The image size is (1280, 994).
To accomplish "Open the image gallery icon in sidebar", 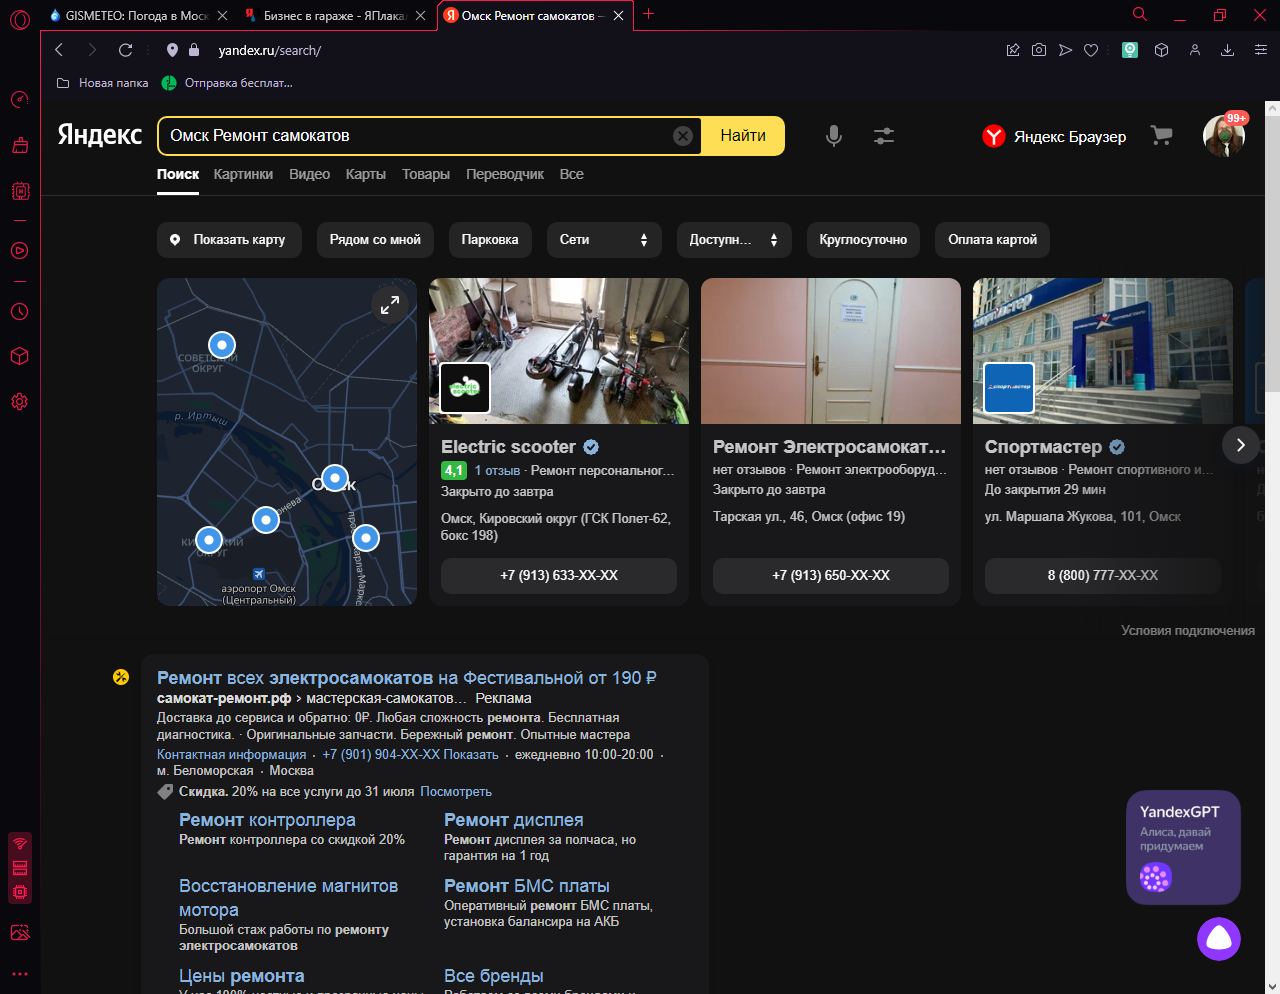I will (20, 932).
